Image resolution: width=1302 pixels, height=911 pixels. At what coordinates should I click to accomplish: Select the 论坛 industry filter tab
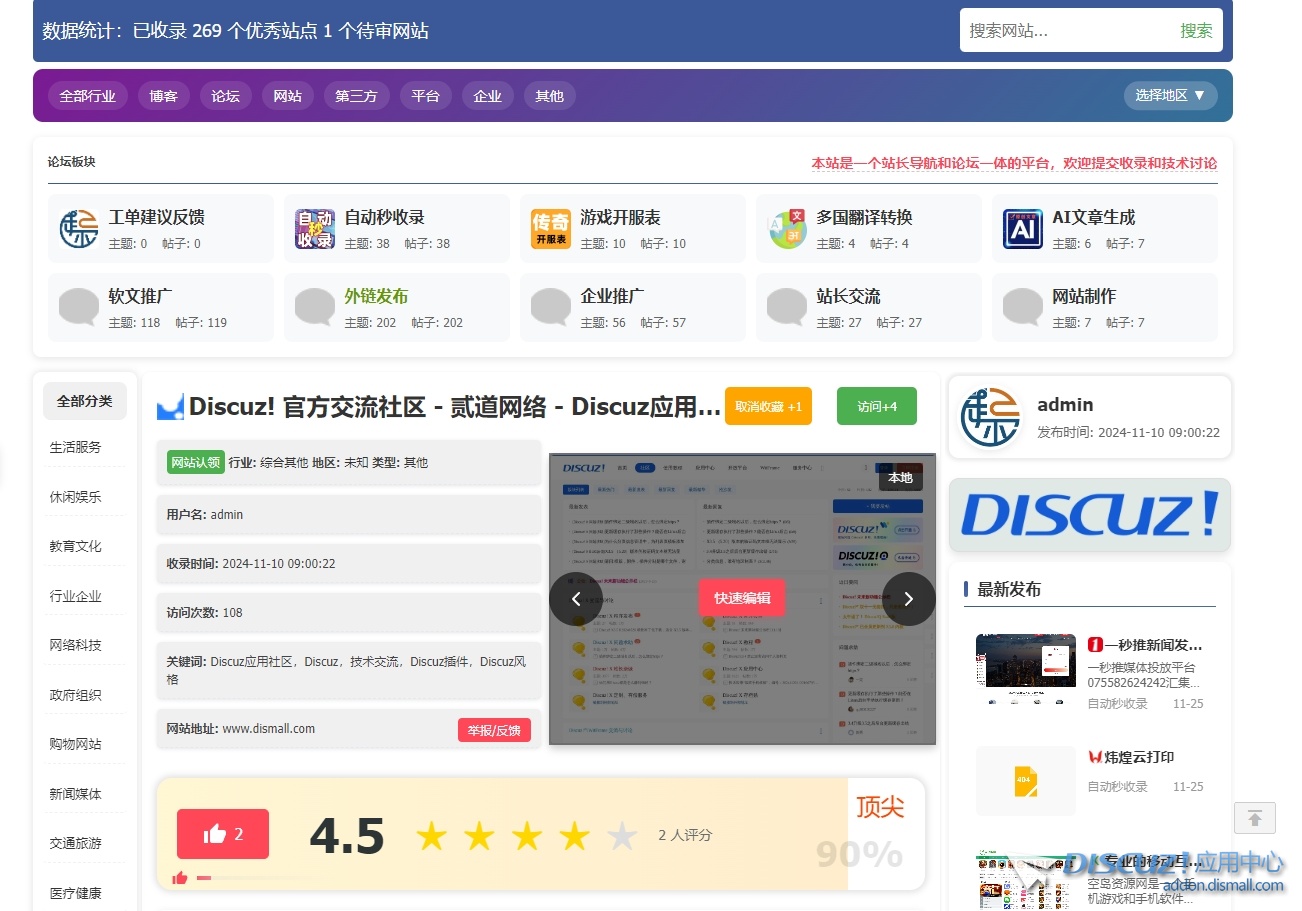tap(225, 96)
